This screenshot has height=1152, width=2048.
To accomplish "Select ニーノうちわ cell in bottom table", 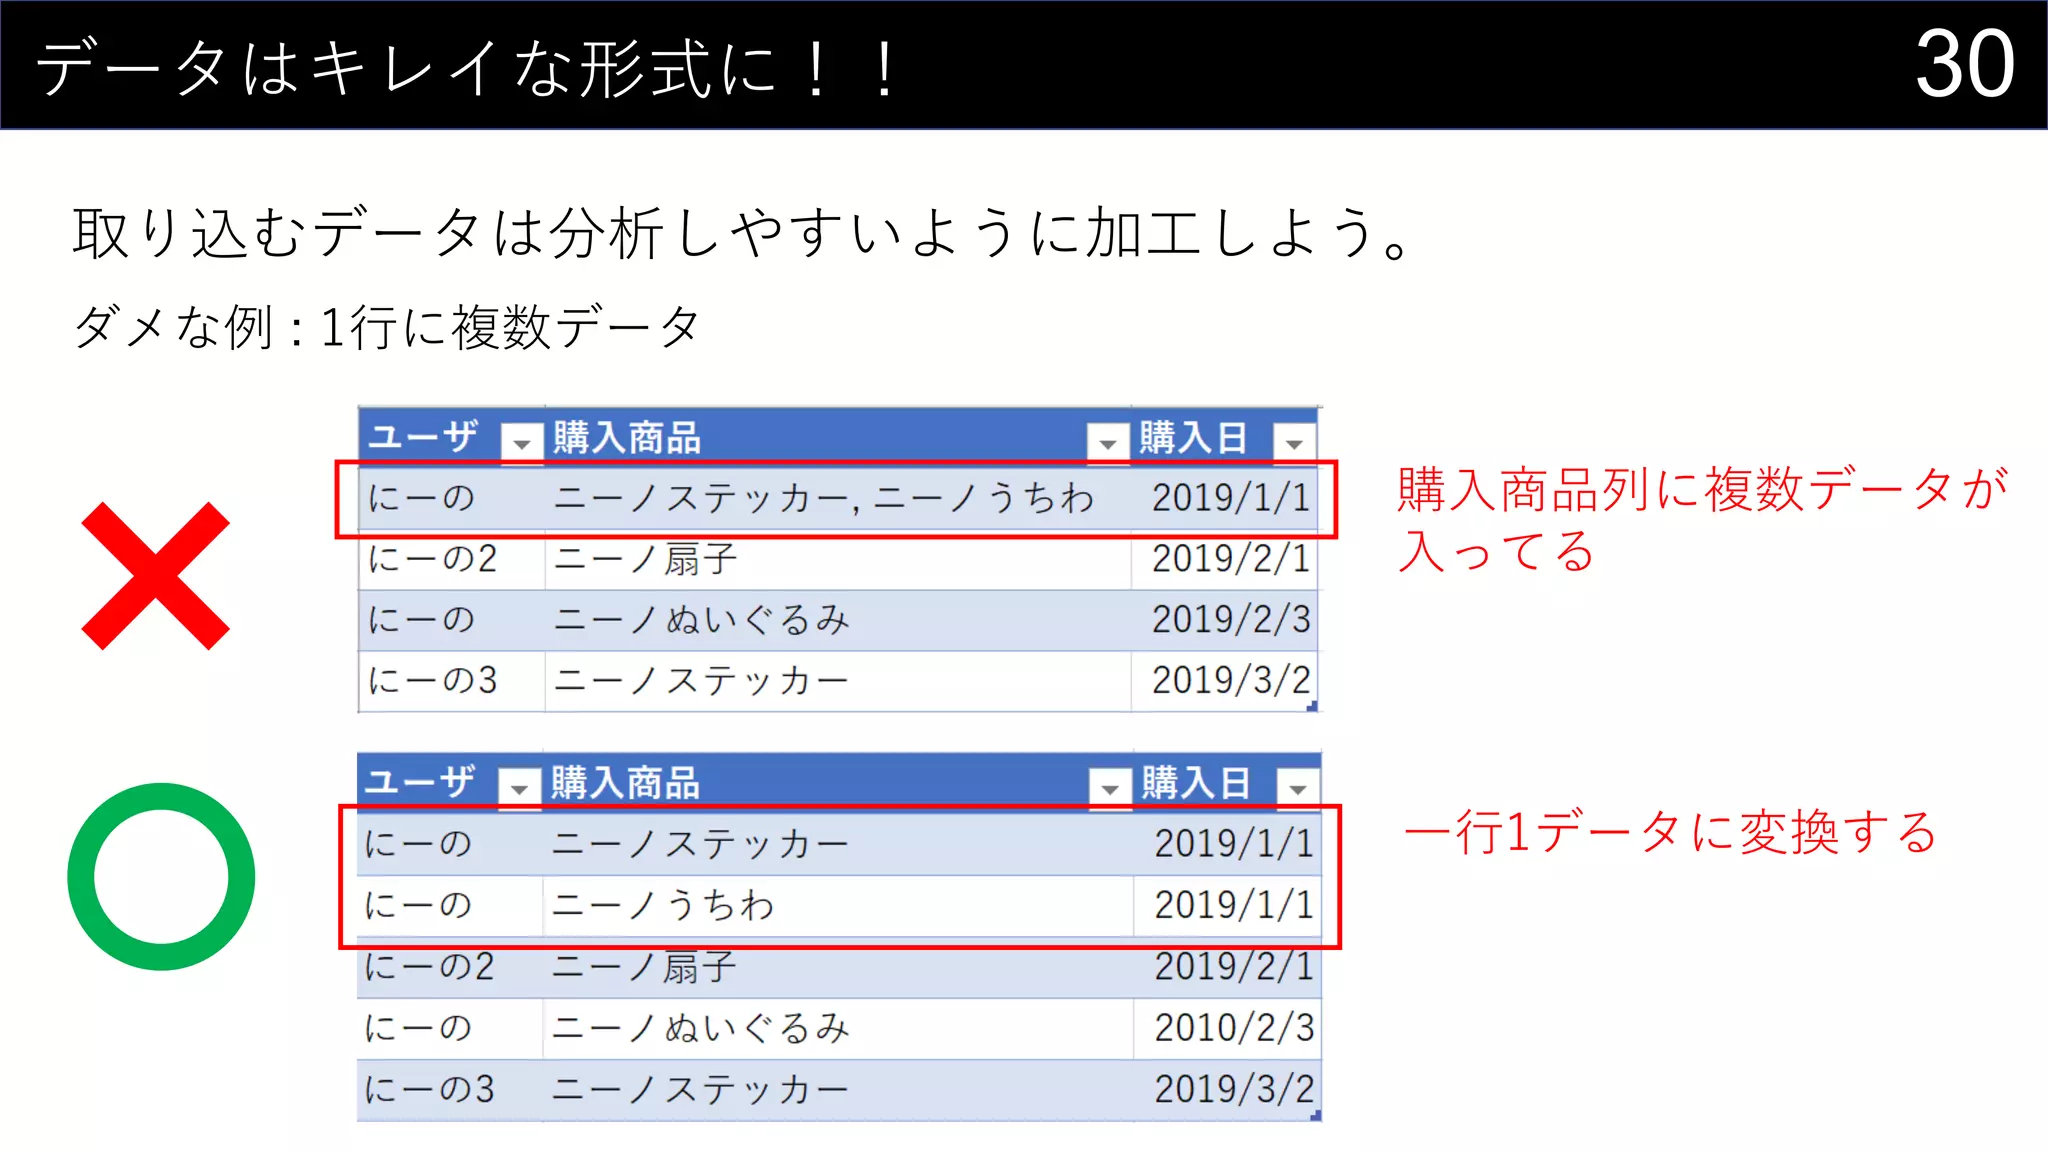I will [663, 906].
